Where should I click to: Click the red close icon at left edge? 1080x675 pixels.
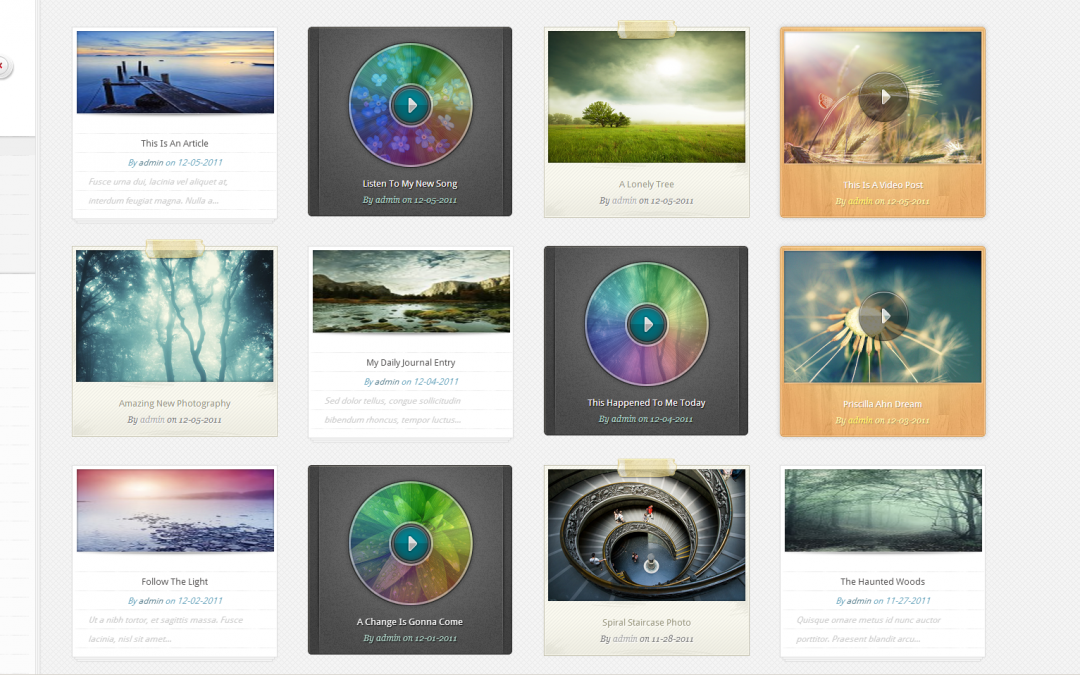pyautogui.click(x=2, y=66)
